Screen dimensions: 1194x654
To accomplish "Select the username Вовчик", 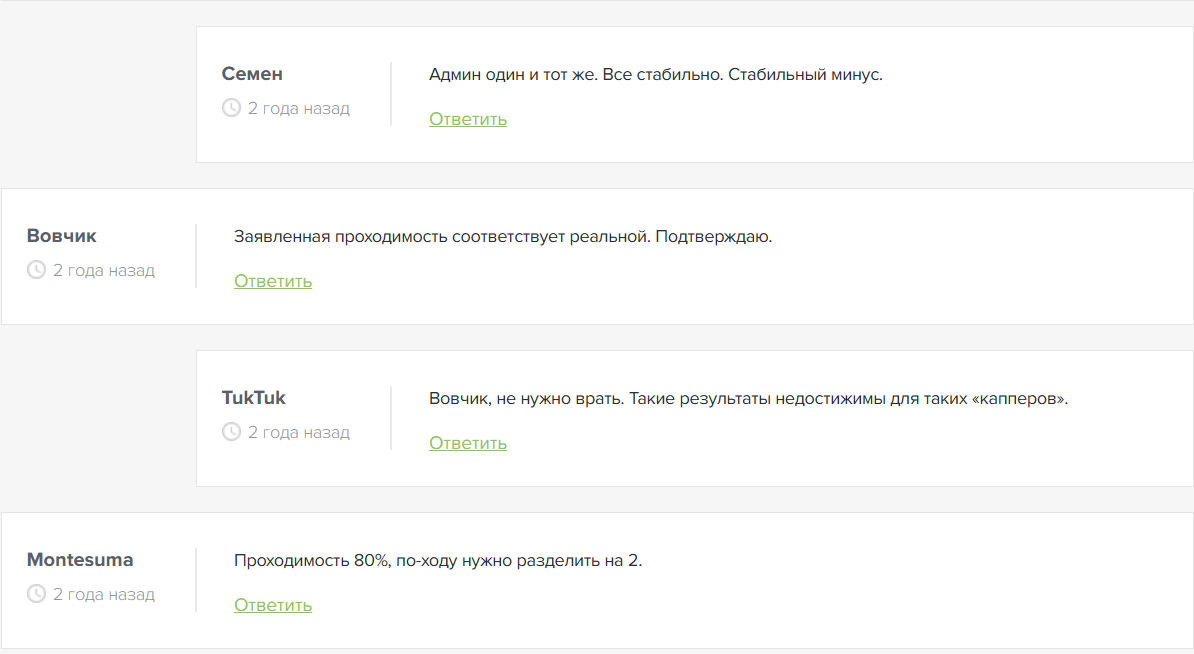I will 61,236.
